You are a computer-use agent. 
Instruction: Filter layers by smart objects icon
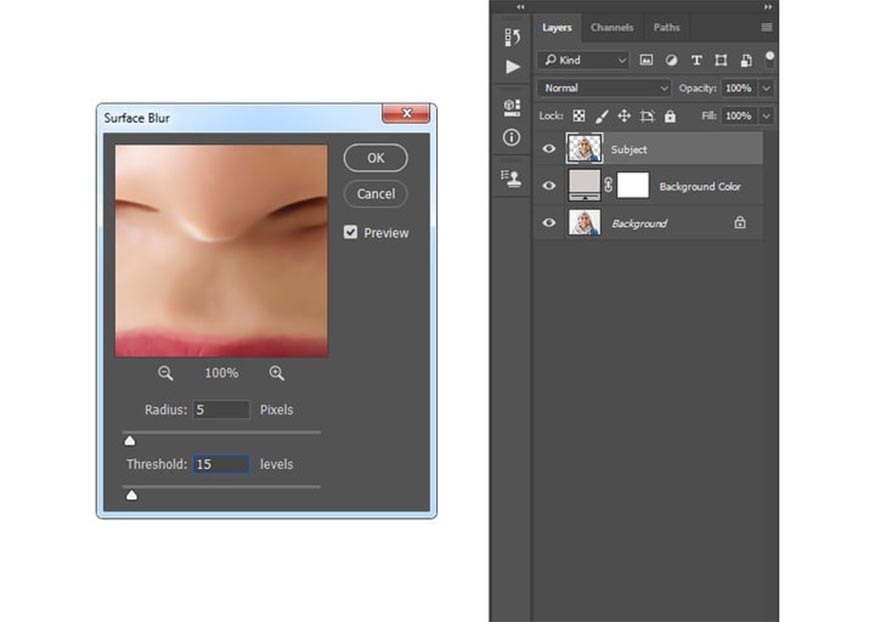click(746, 60)
